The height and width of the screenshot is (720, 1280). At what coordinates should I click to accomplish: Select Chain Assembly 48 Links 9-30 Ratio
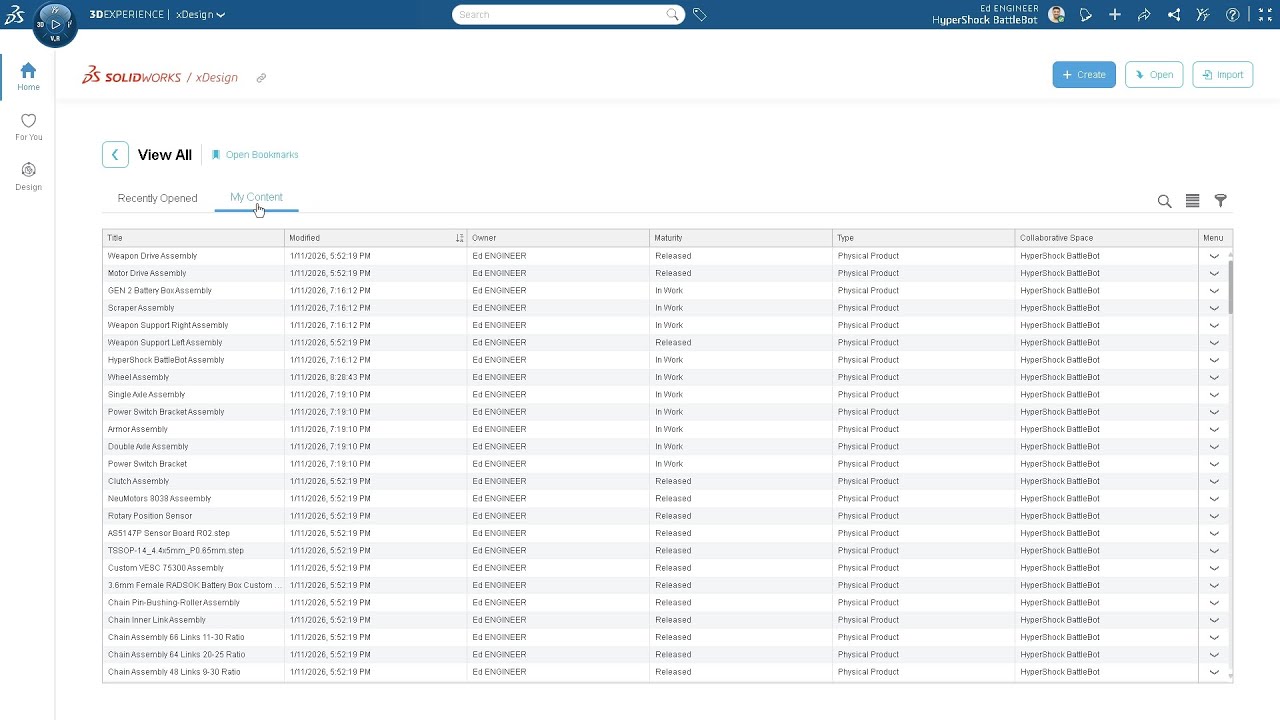coord(174,672)
